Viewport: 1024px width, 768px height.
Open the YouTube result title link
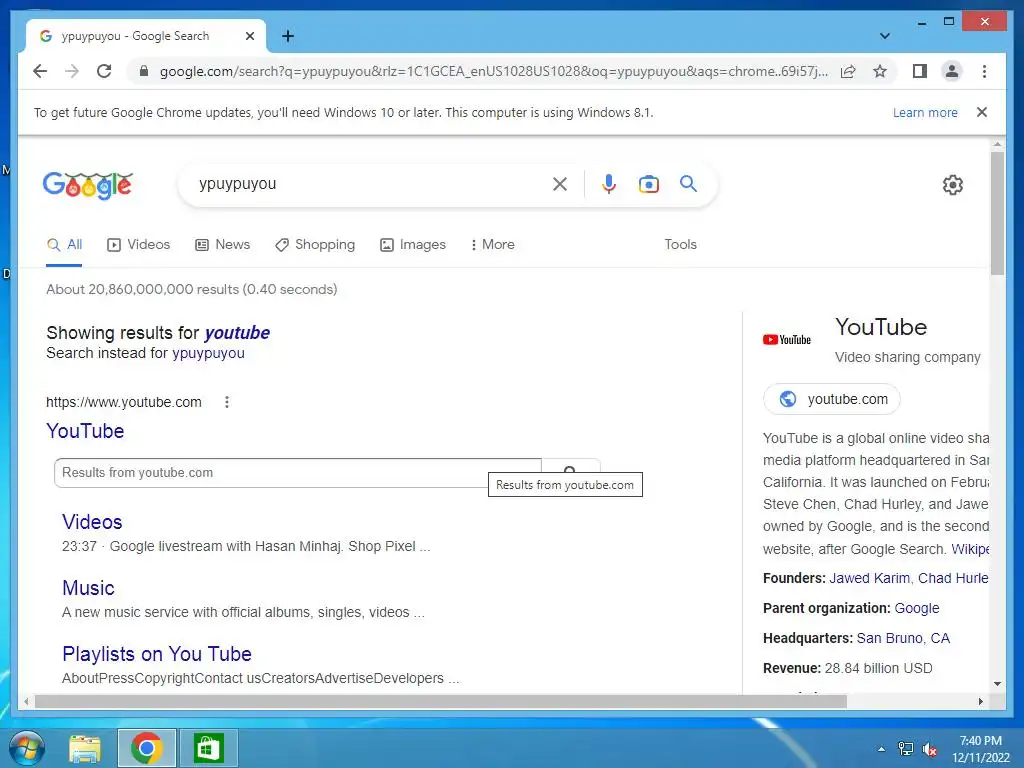[x=85, y=431]
